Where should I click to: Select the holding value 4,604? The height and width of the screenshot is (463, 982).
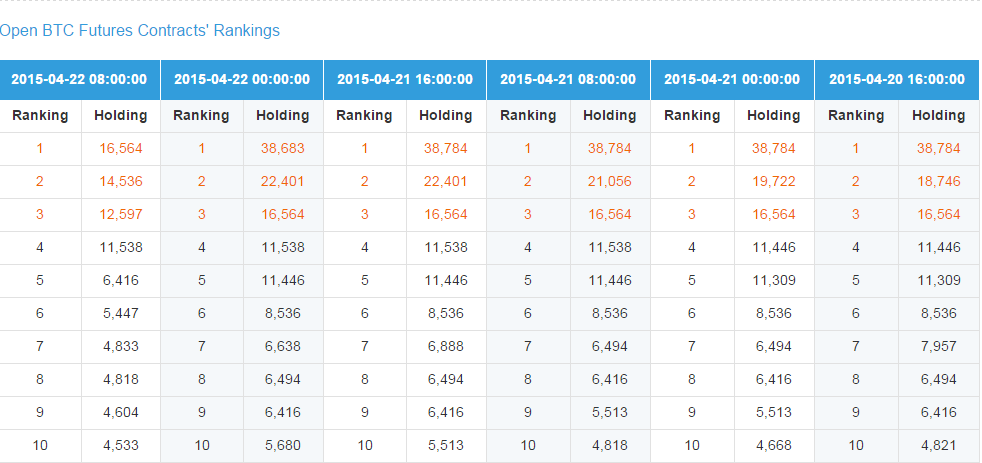click(121, 412)
